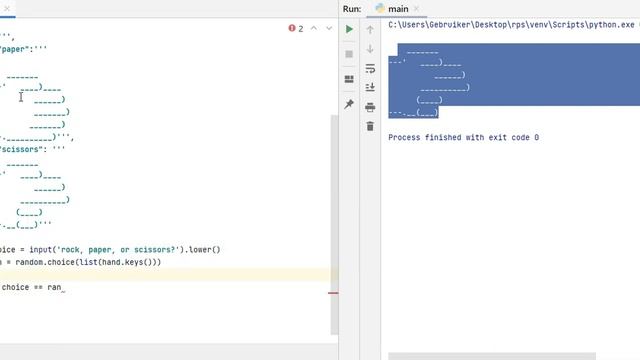This screenshot has height=360, width=640.
Task: Restore layout icon in Run panel
Action: tap(349, 79)
